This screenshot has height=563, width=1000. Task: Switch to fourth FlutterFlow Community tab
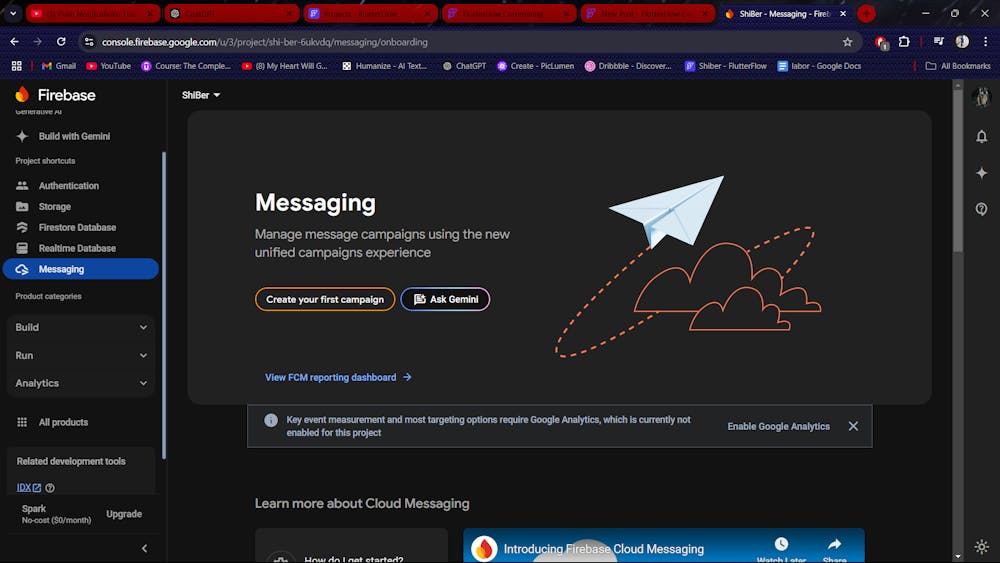pos(509,13)
